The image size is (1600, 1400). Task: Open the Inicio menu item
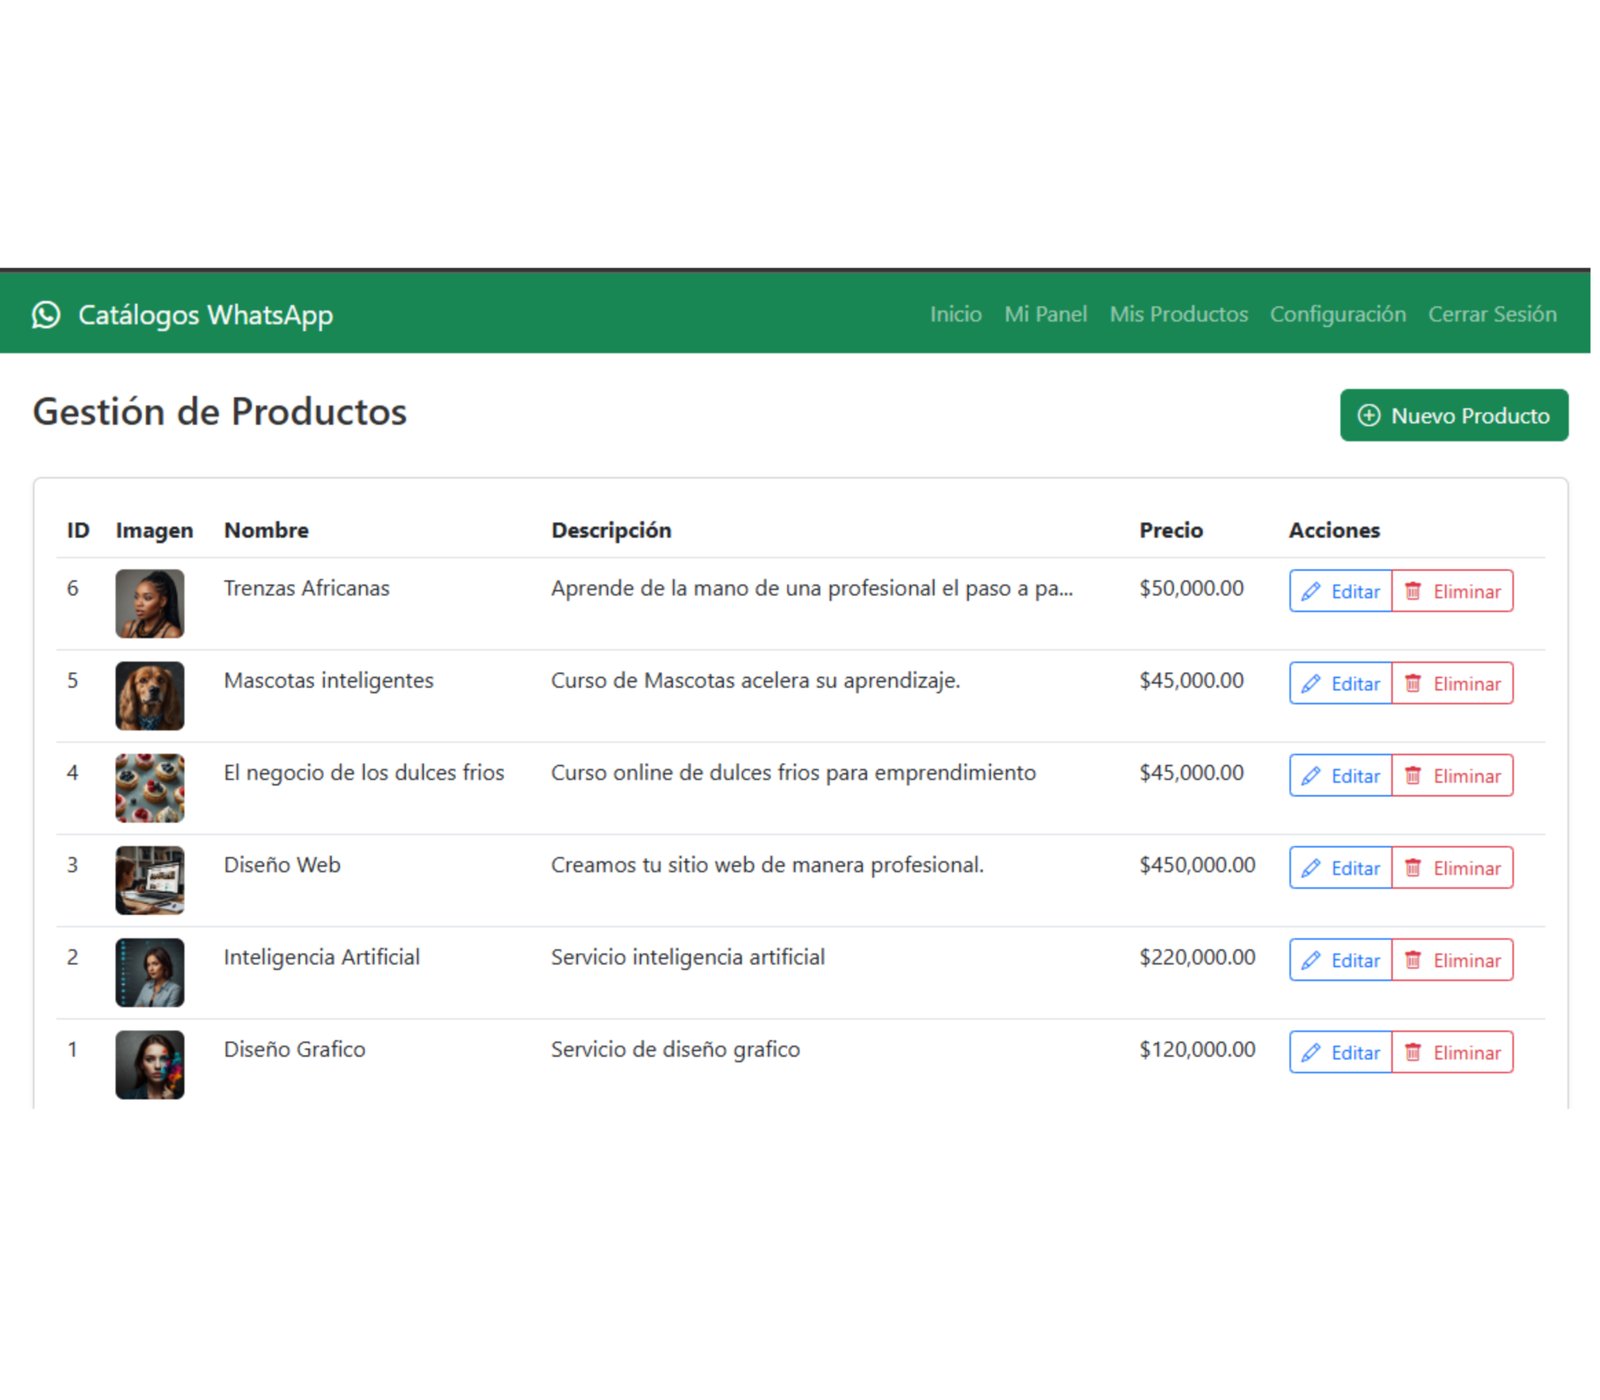(x=955, y=314)
